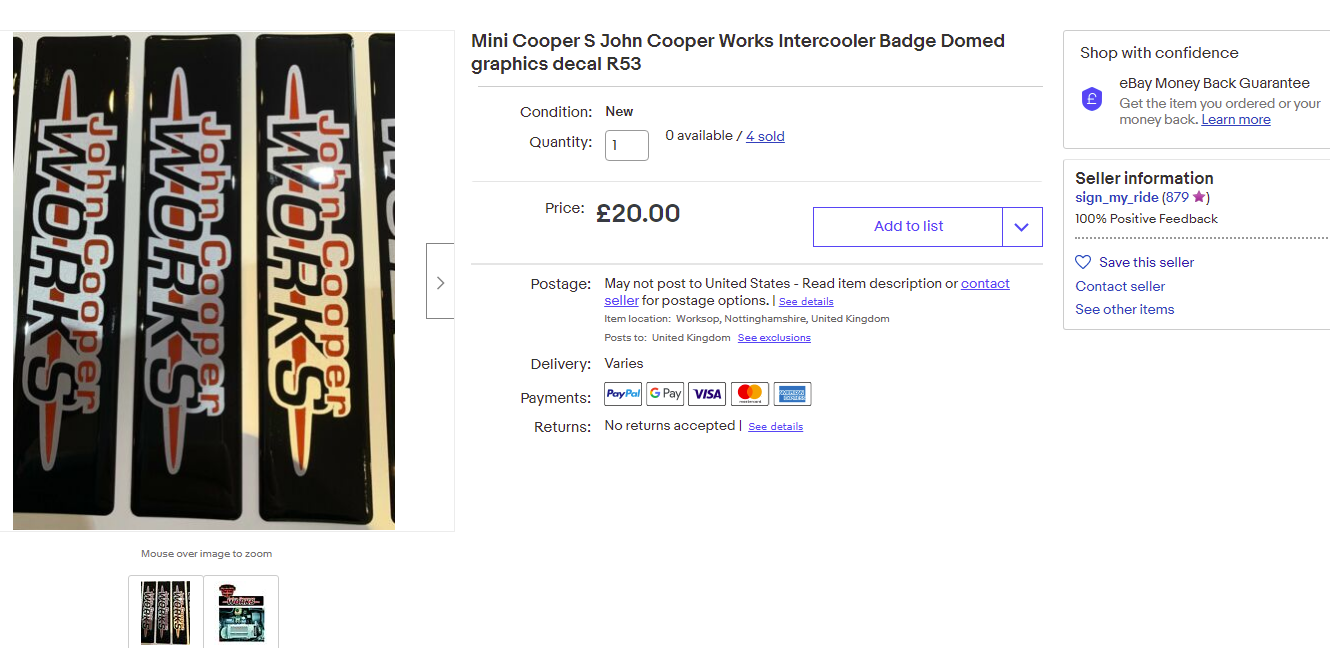Click the Quantity input field
This screenshot has height=648, width=1330.
[x=627, y=145]
